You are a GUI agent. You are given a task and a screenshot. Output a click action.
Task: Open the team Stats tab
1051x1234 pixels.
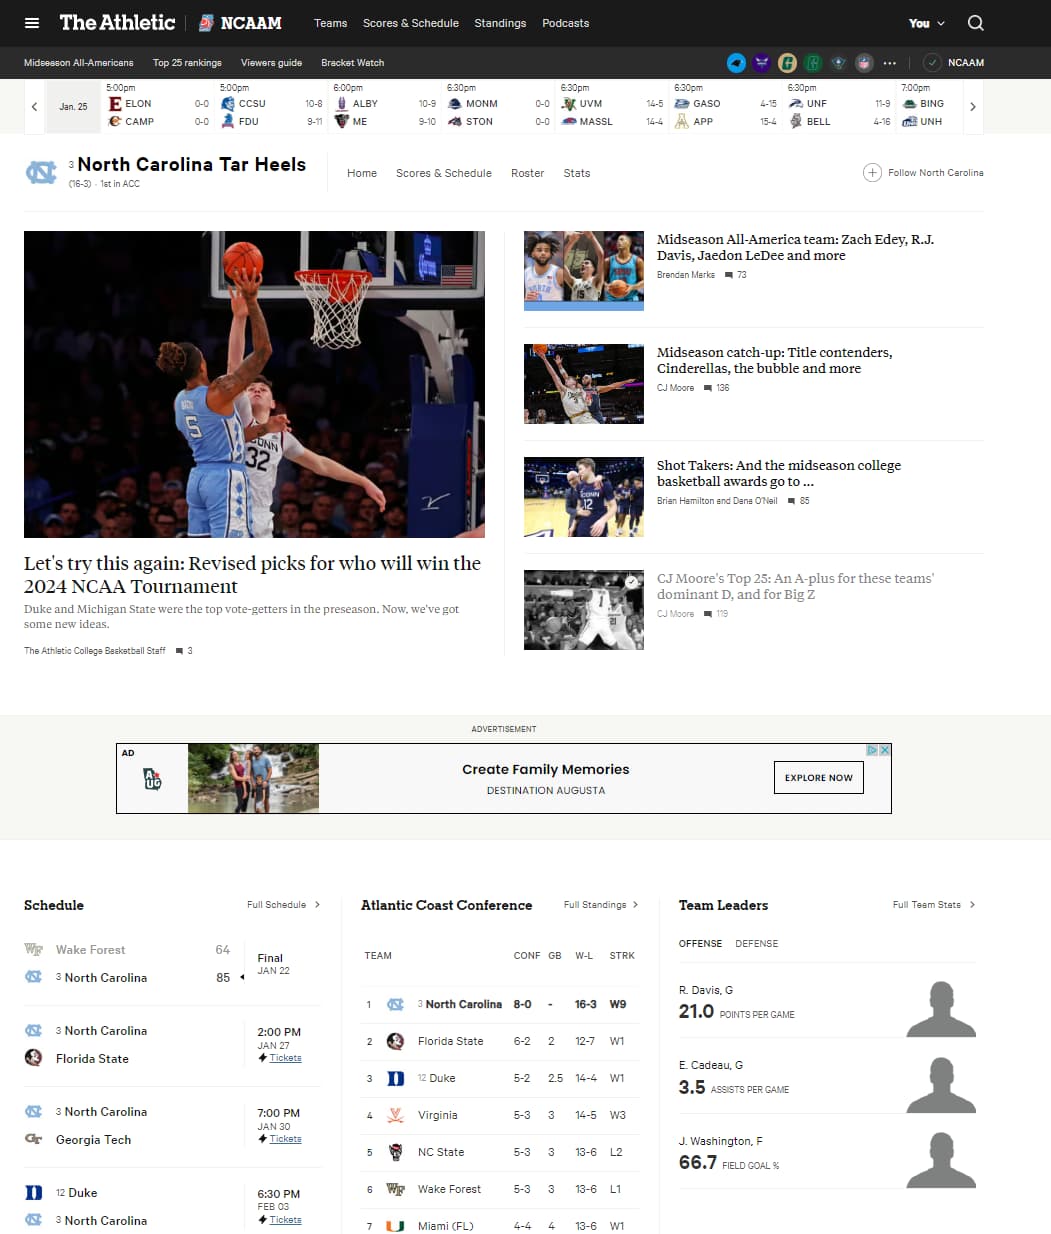[x=577, y=173]
